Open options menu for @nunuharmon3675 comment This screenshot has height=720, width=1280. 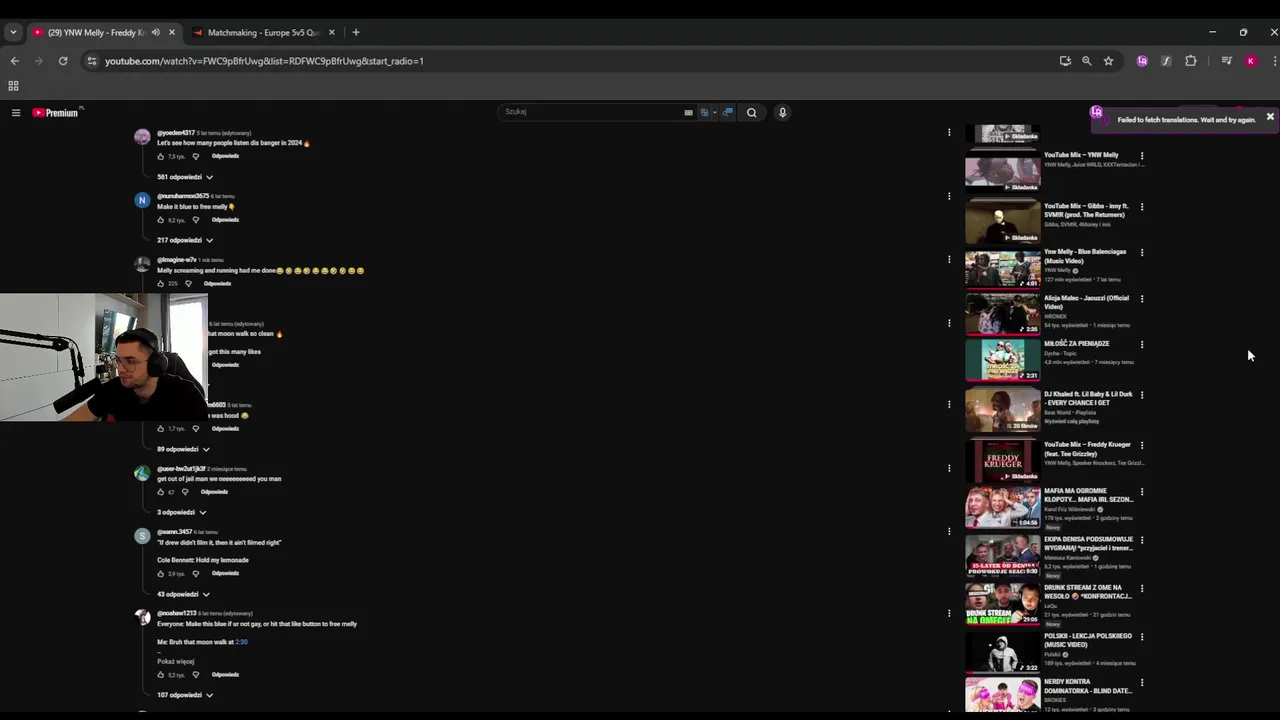[949, 196]
